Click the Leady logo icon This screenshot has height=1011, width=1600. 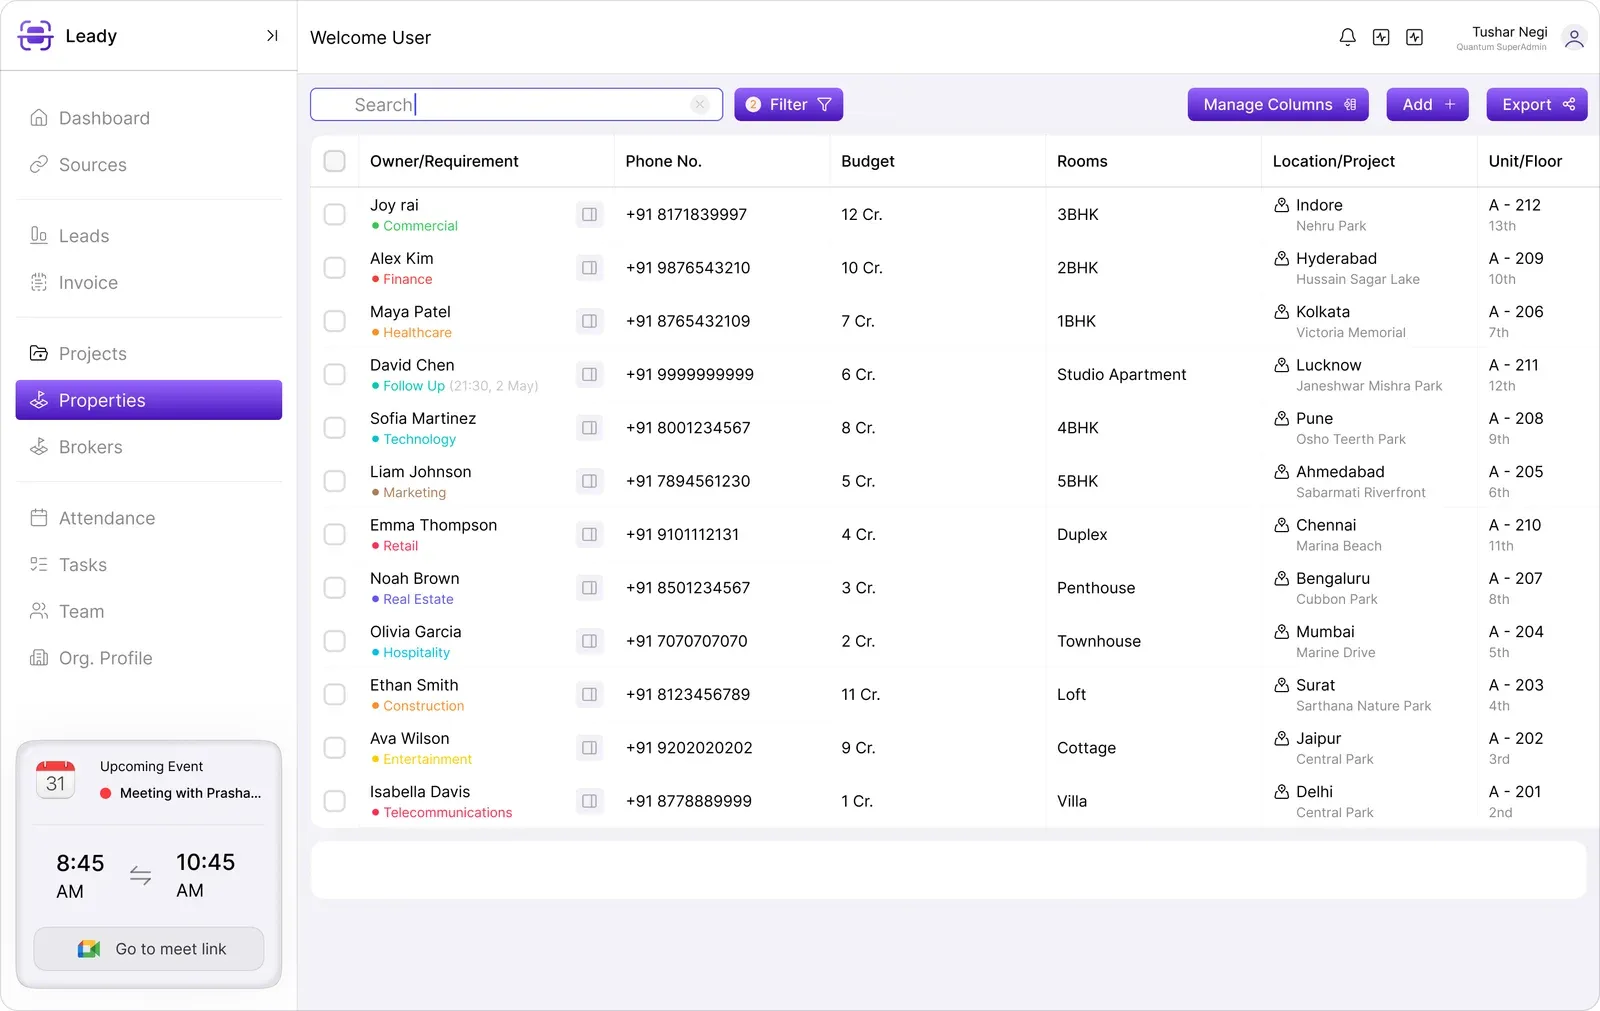click(x=36, y=36)
